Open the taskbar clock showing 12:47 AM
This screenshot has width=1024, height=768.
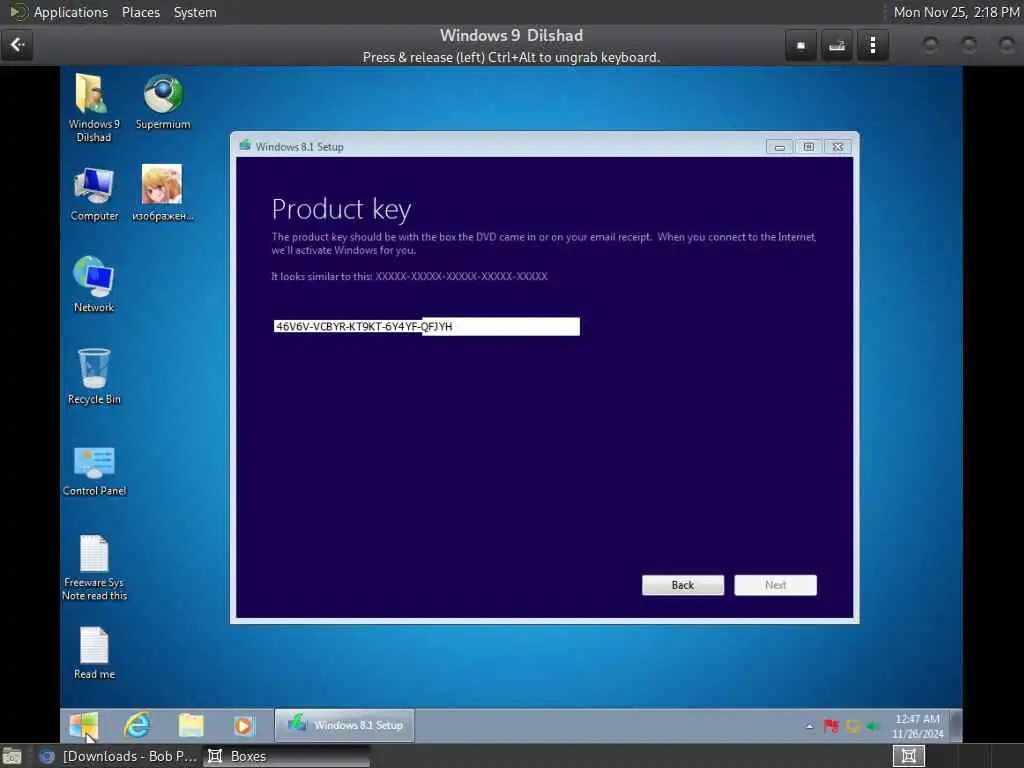[x=918, y=726]
